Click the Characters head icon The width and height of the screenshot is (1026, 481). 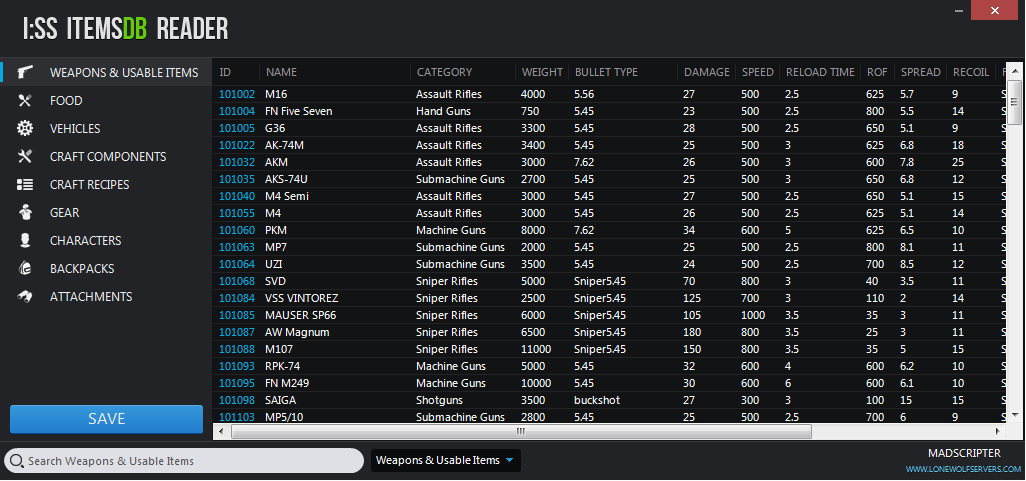pos(25,241)
